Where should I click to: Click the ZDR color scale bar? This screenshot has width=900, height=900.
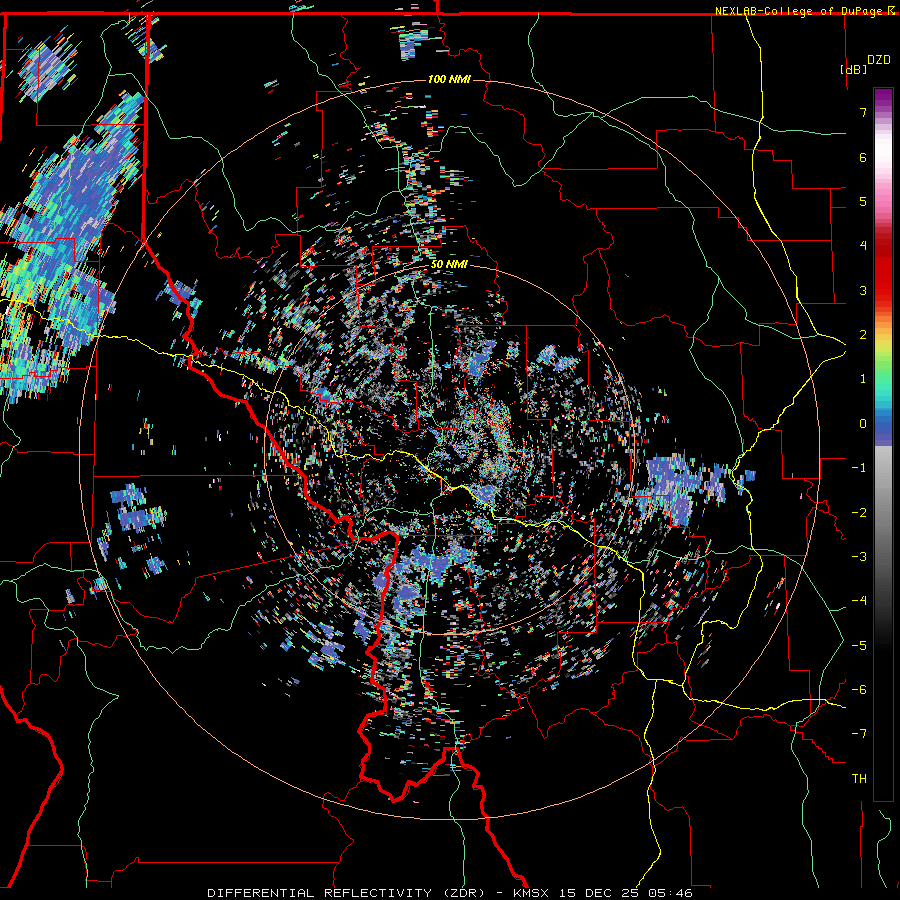pyautogui.click(x=883, y=444)
